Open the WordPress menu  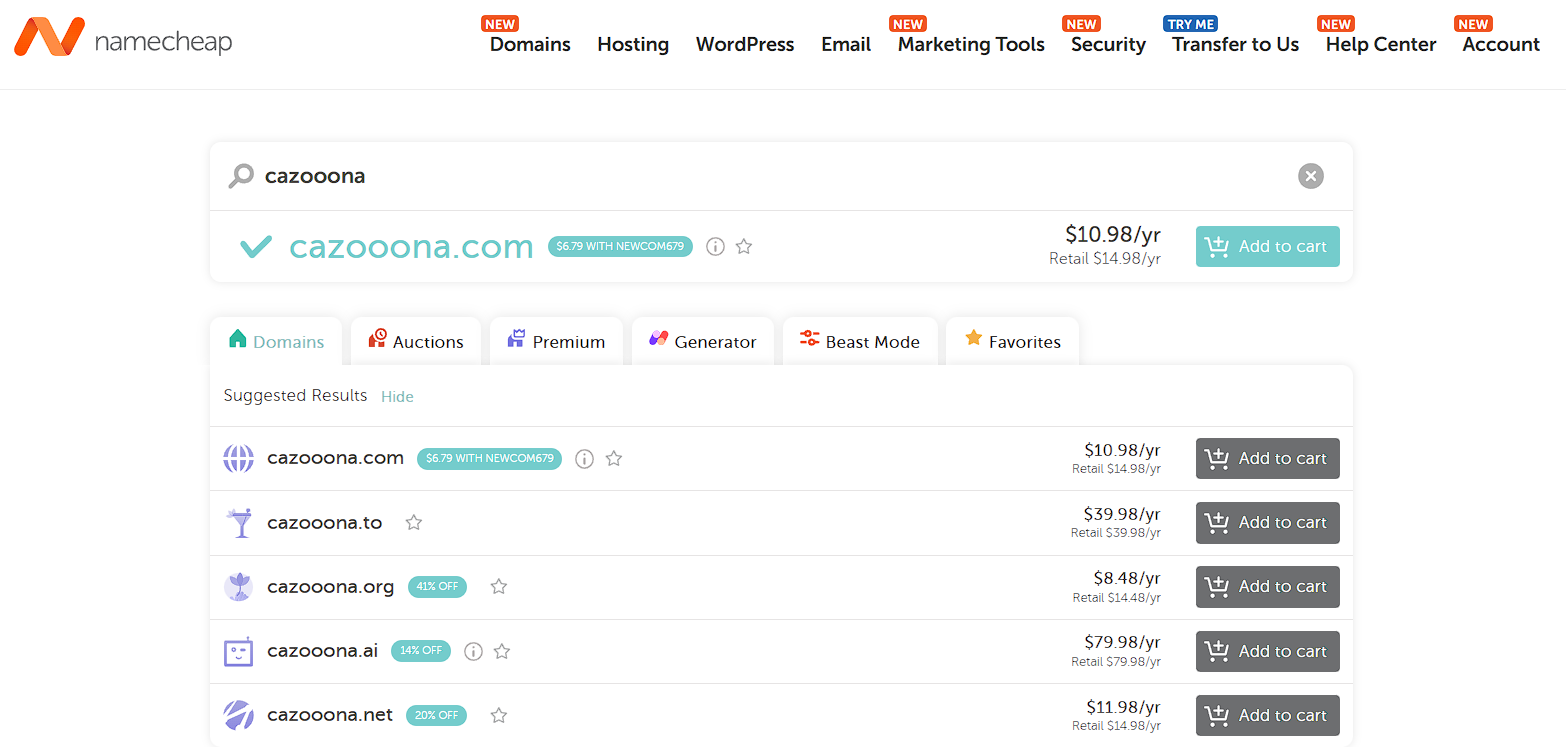[x=745, y=44]
